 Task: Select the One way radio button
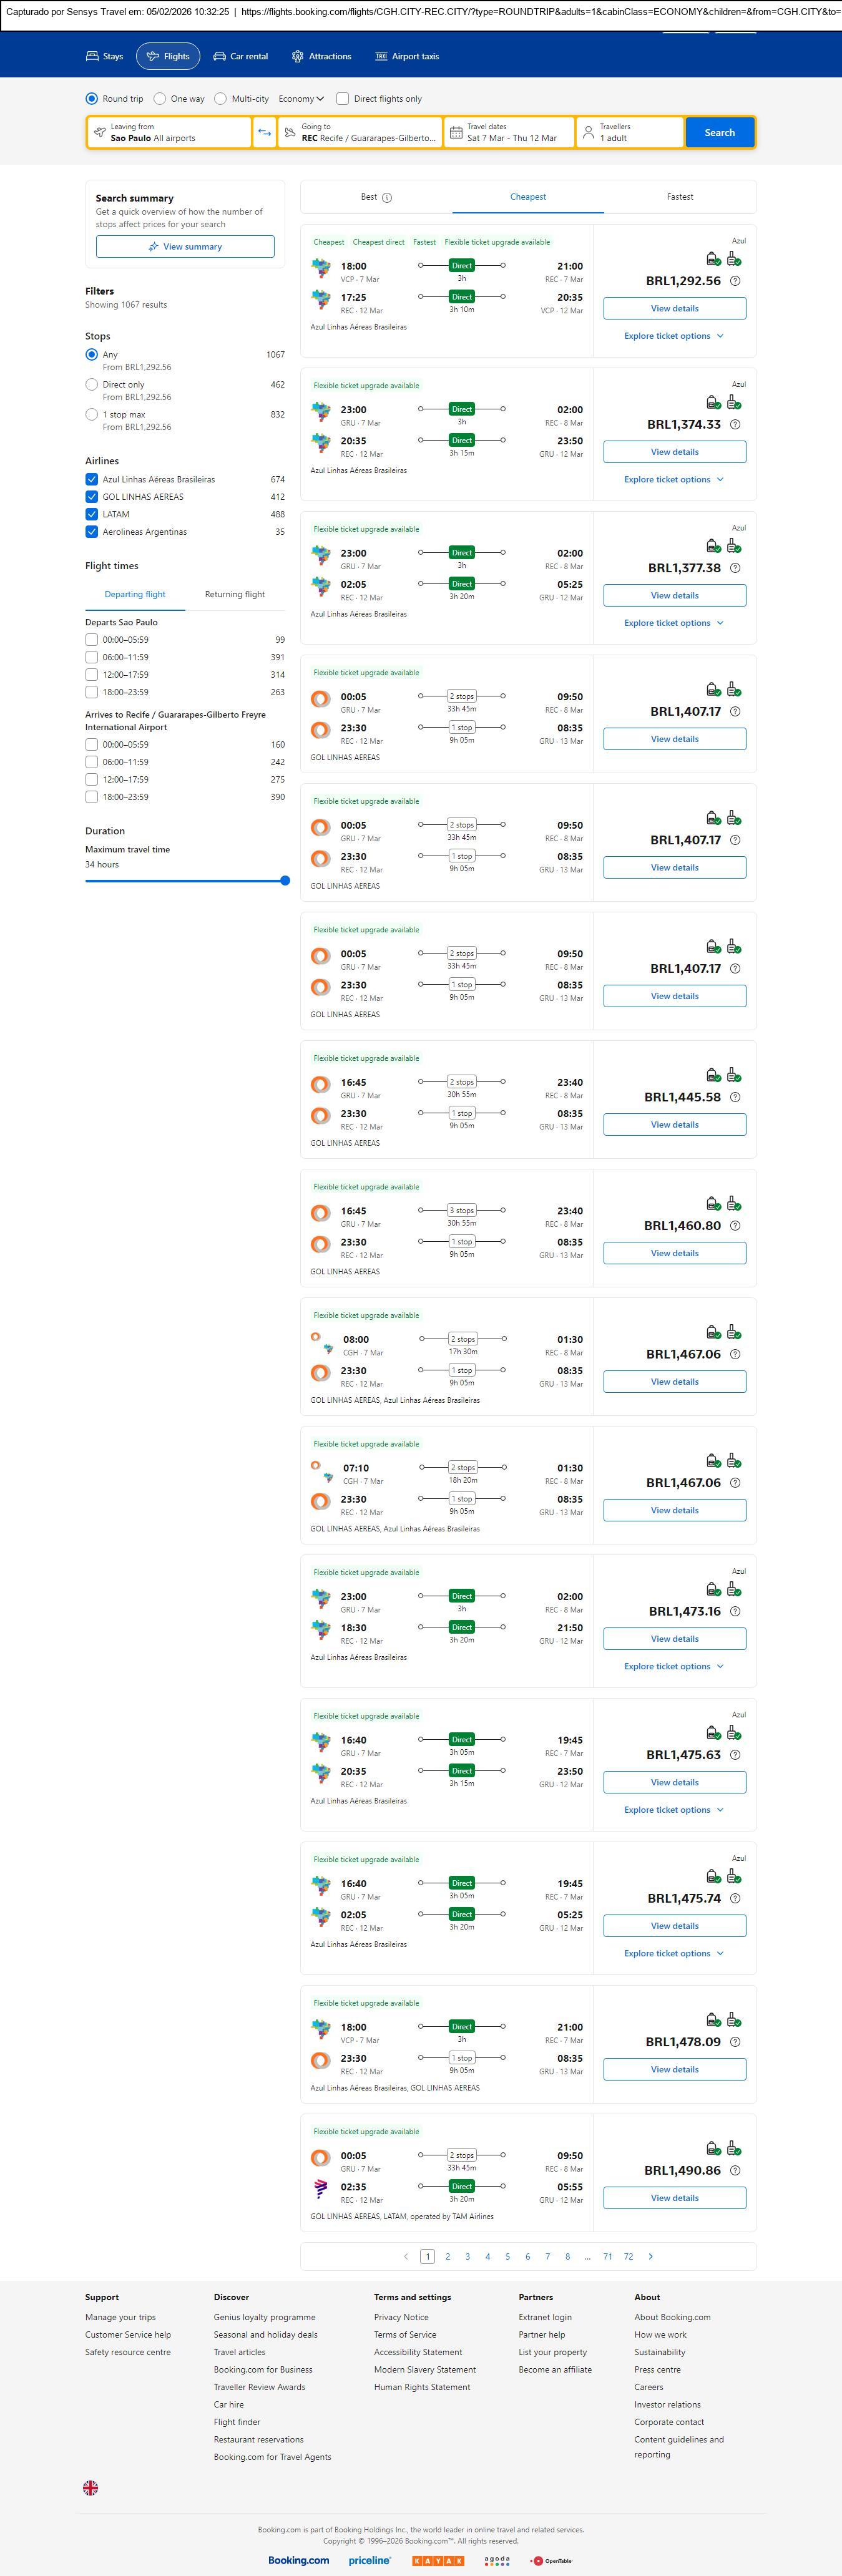tap(160, 99)
